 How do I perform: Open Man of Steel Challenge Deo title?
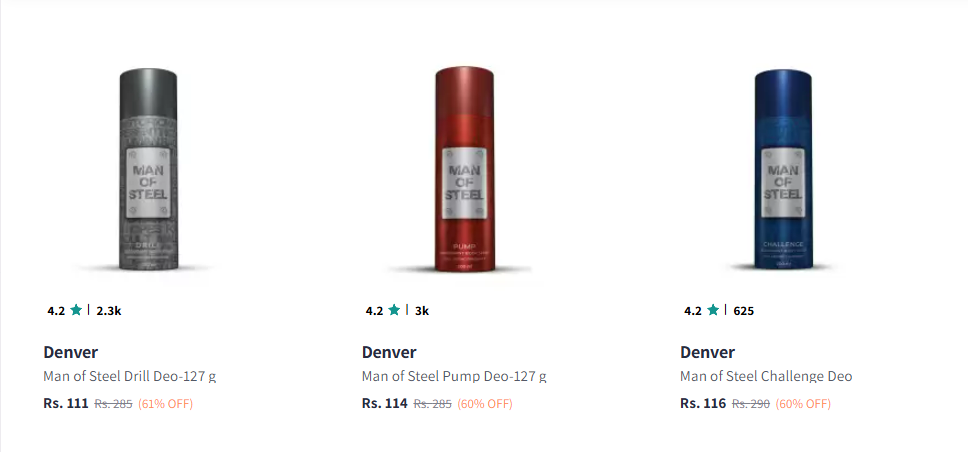pos(766,376)
